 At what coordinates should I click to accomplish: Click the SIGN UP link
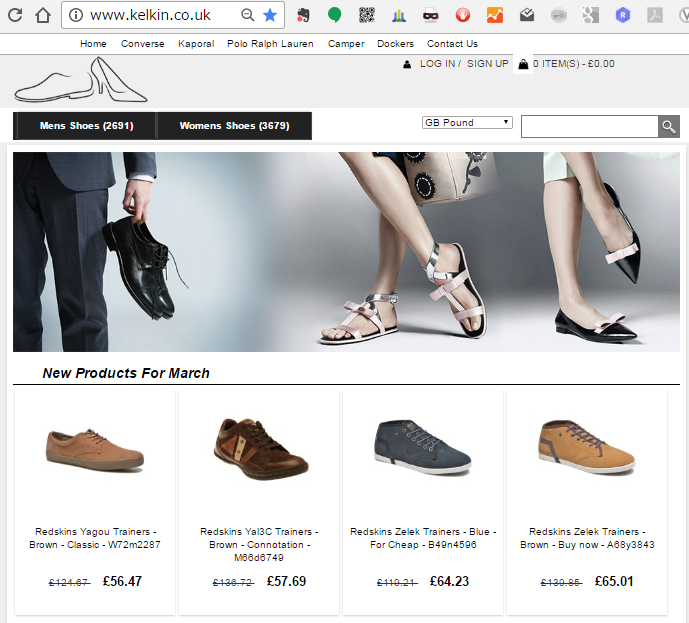(487, 64)
